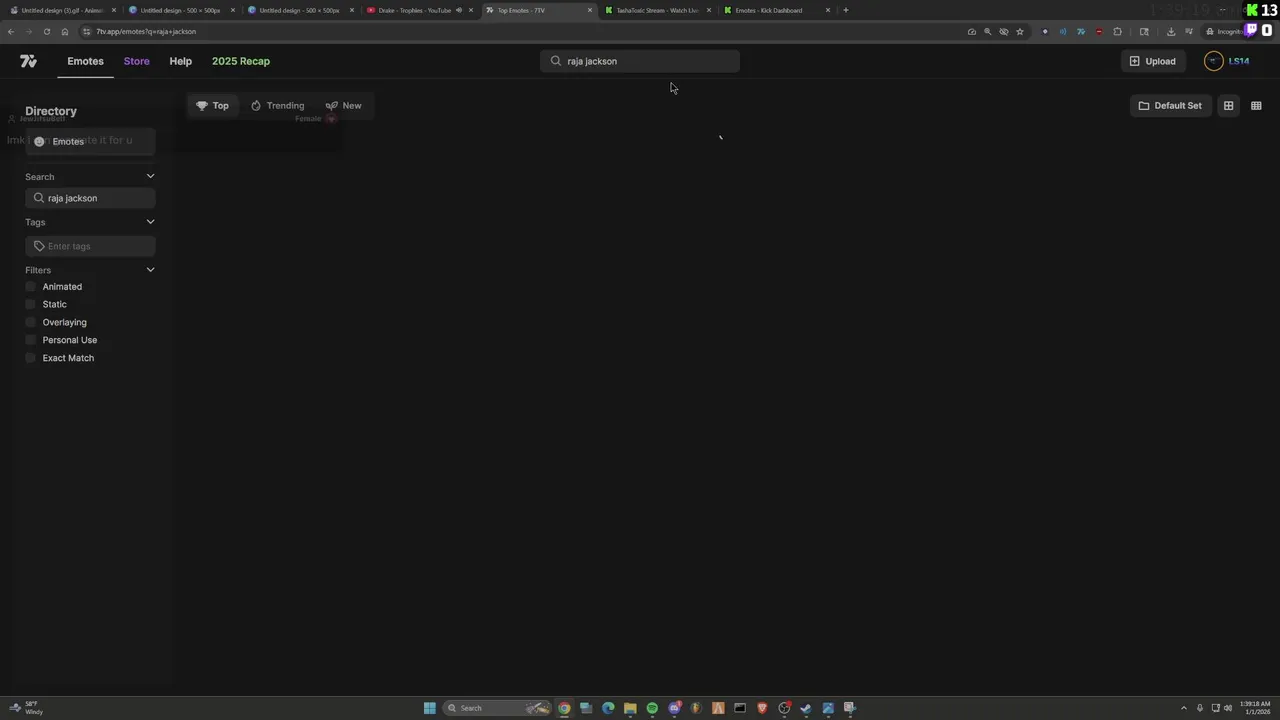Show hidden system tray icons

click(x=1184, y=708)
